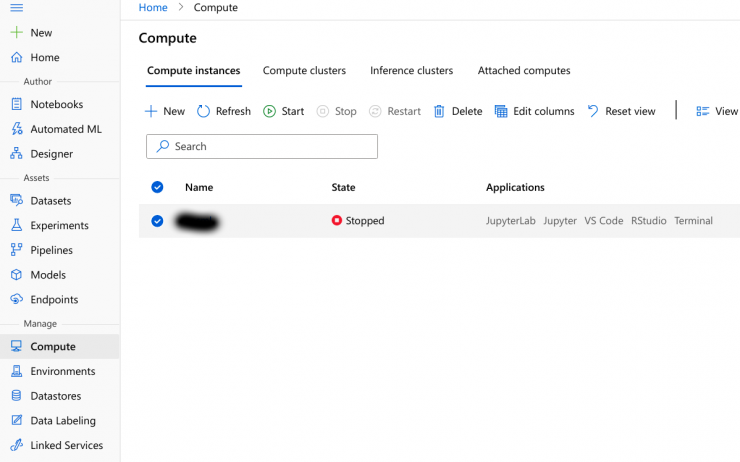This screenshot has width=740, height=462.
Task: Open the Attached computes tab
Action: 524,71
